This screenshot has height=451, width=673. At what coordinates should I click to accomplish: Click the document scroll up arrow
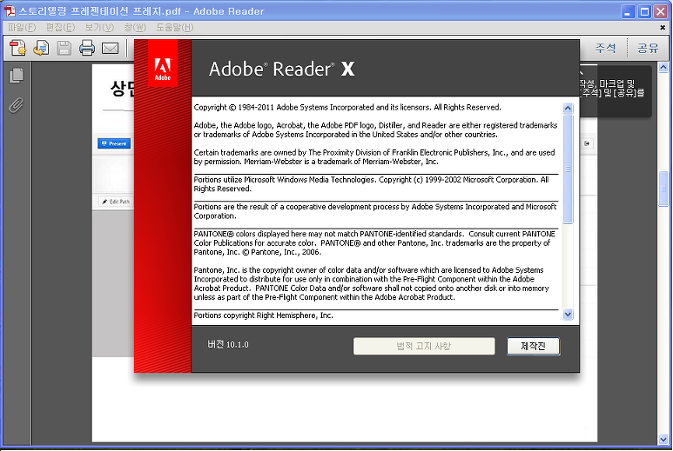pyautogui.click(x=664, y=67)
